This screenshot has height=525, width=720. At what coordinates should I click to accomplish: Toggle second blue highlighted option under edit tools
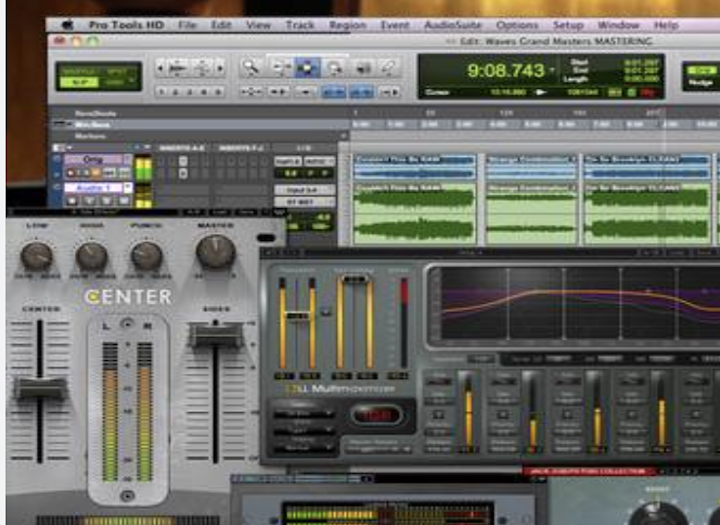pyautogui.click(x=362, y=92)
